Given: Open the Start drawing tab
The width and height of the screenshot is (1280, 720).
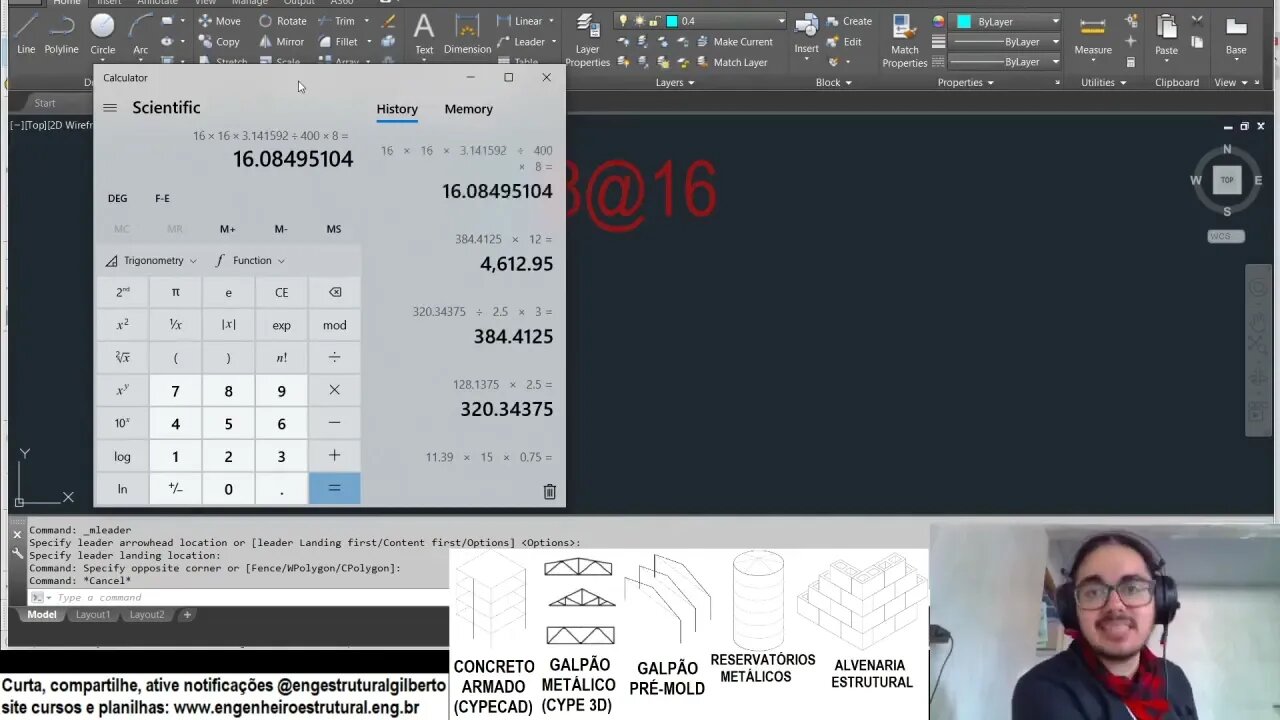Looking at the screenshot, I should 45,103.
